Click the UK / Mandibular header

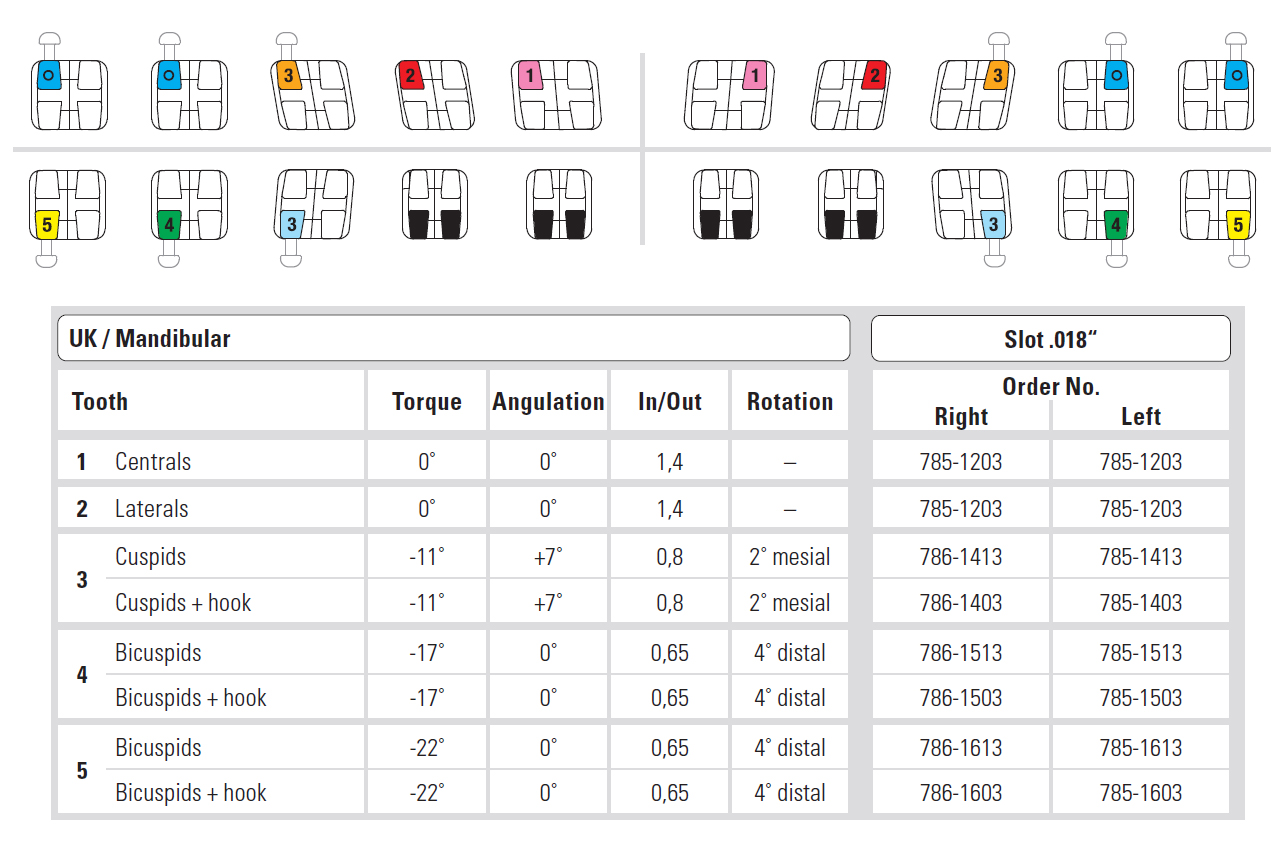point(453,339)
